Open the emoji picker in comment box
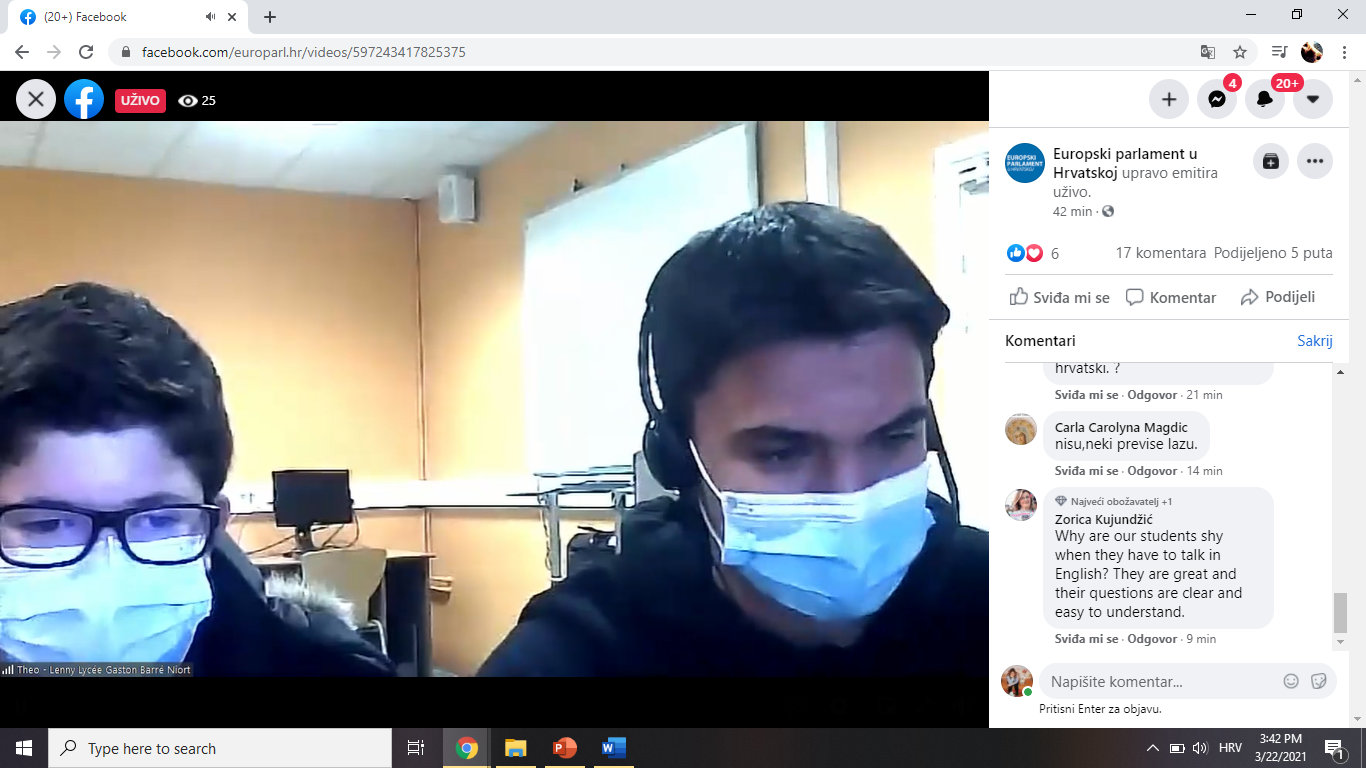 (1291, 681)
